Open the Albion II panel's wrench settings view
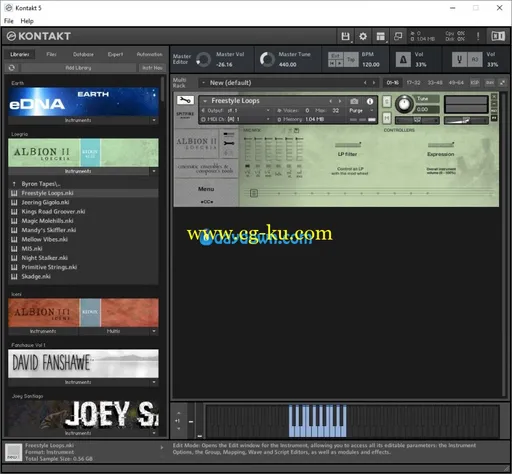The width and height of the screenshot is (512, 474). click(x=229, y=143)
